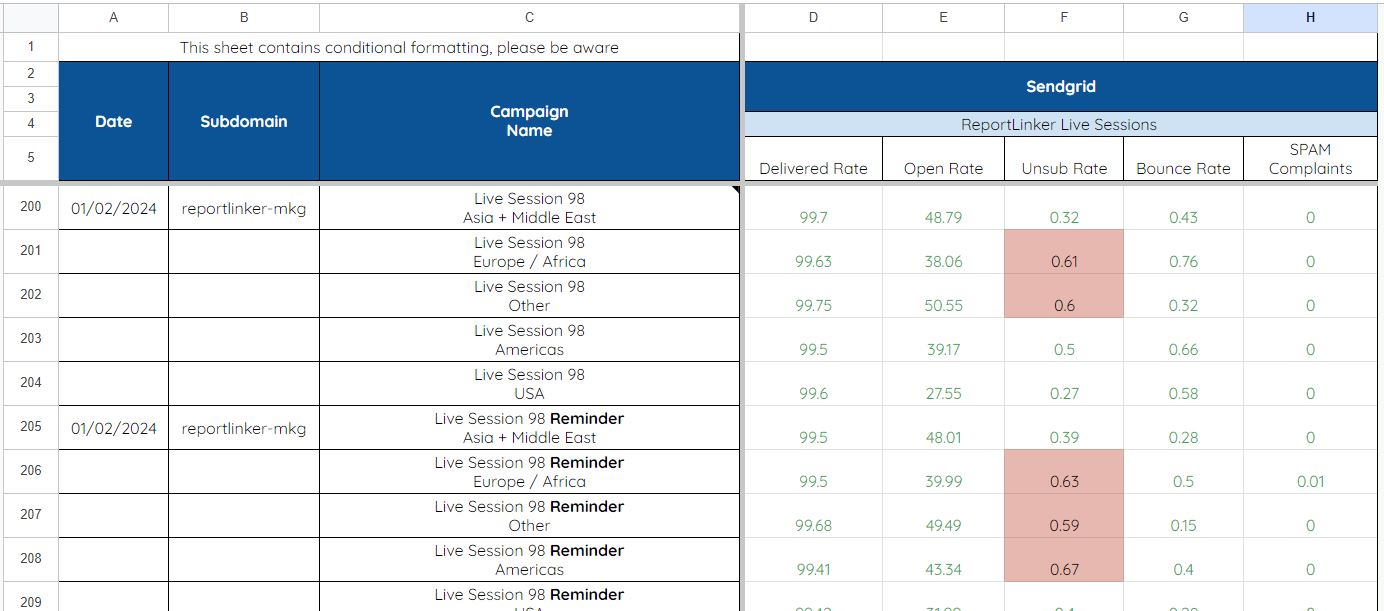Select row 206 header
The image size is (1384, 611).
30,471
